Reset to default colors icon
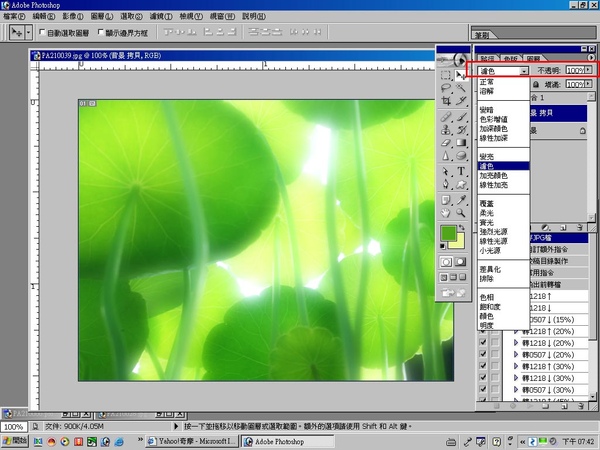The image size is (600, 450). pos(443,246)
